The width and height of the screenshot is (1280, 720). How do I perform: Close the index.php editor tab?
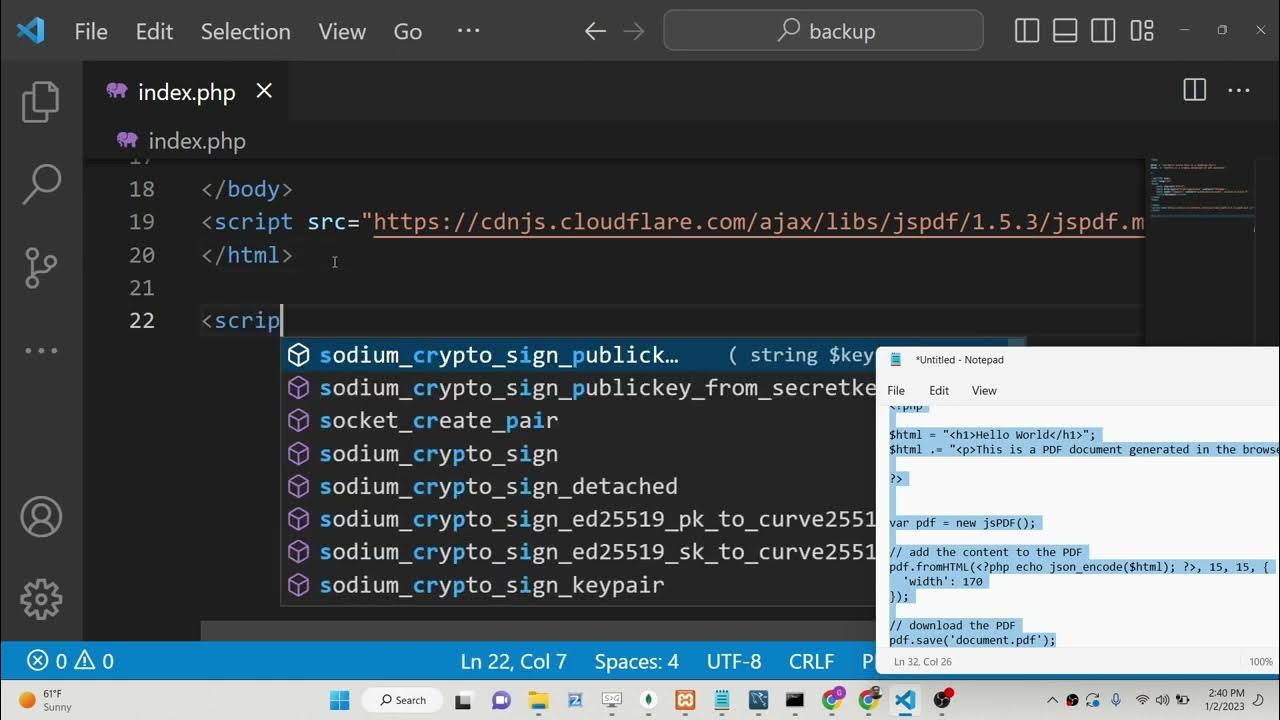[x=264, y=92]
